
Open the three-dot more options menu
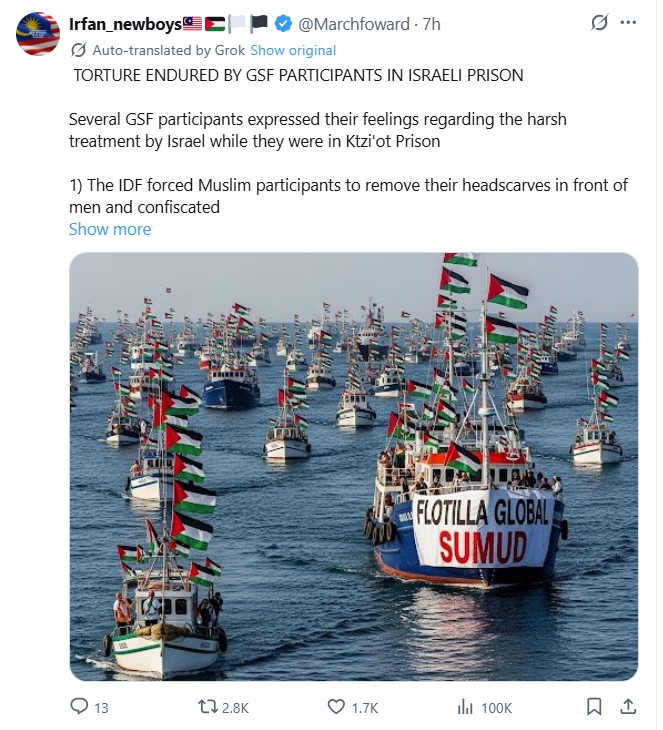[x=628, y=22]
